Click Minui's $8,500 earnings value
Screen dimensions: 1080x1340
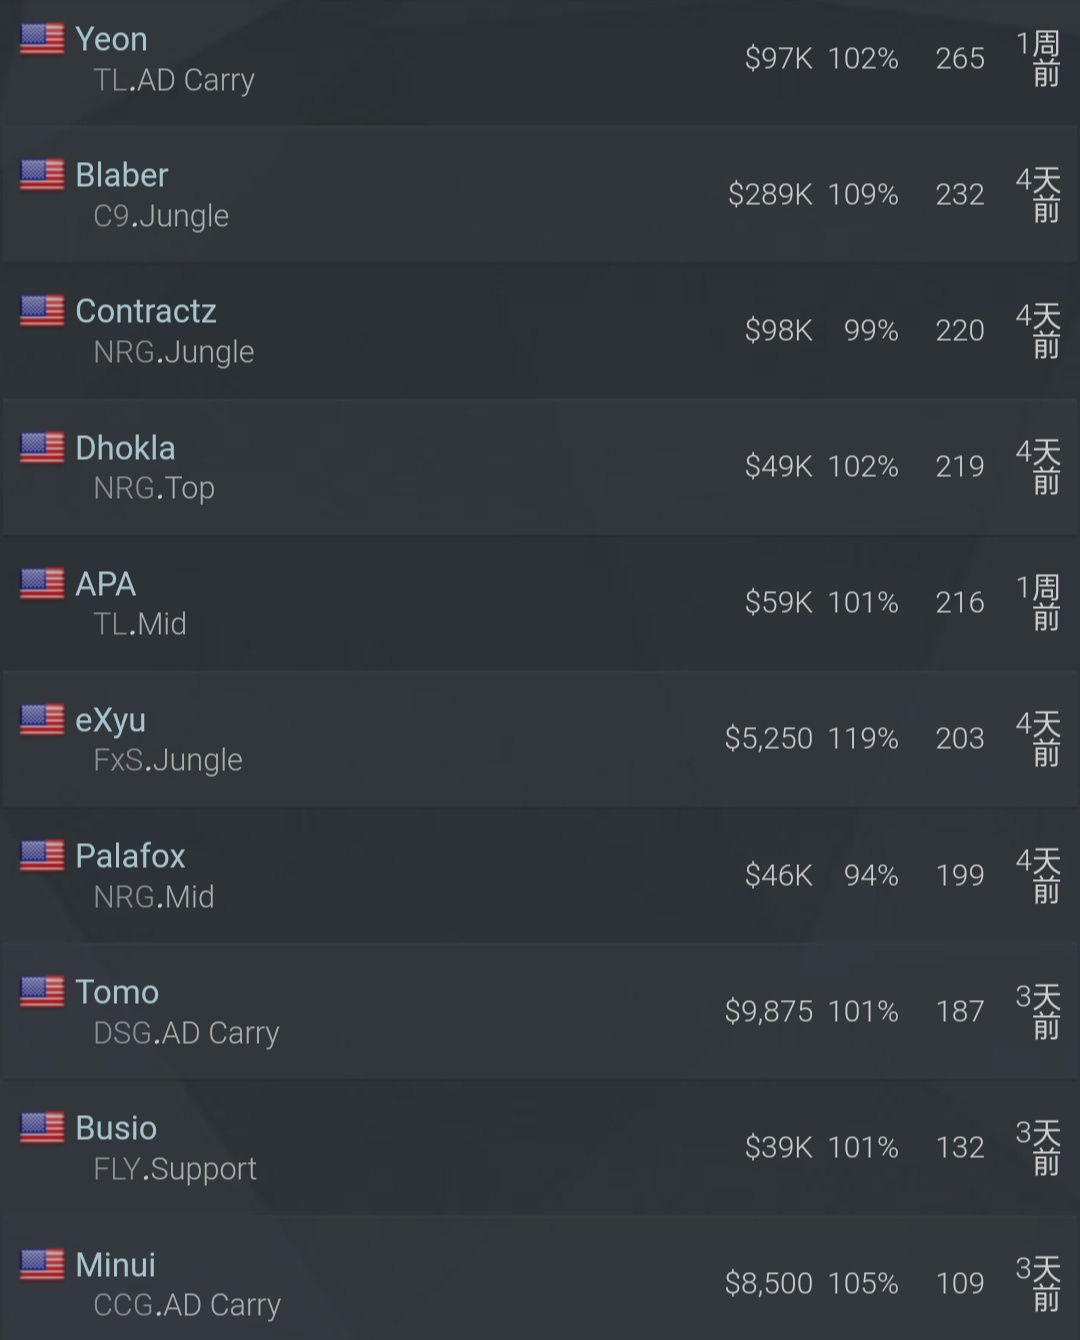click(x=768, y=1283)
